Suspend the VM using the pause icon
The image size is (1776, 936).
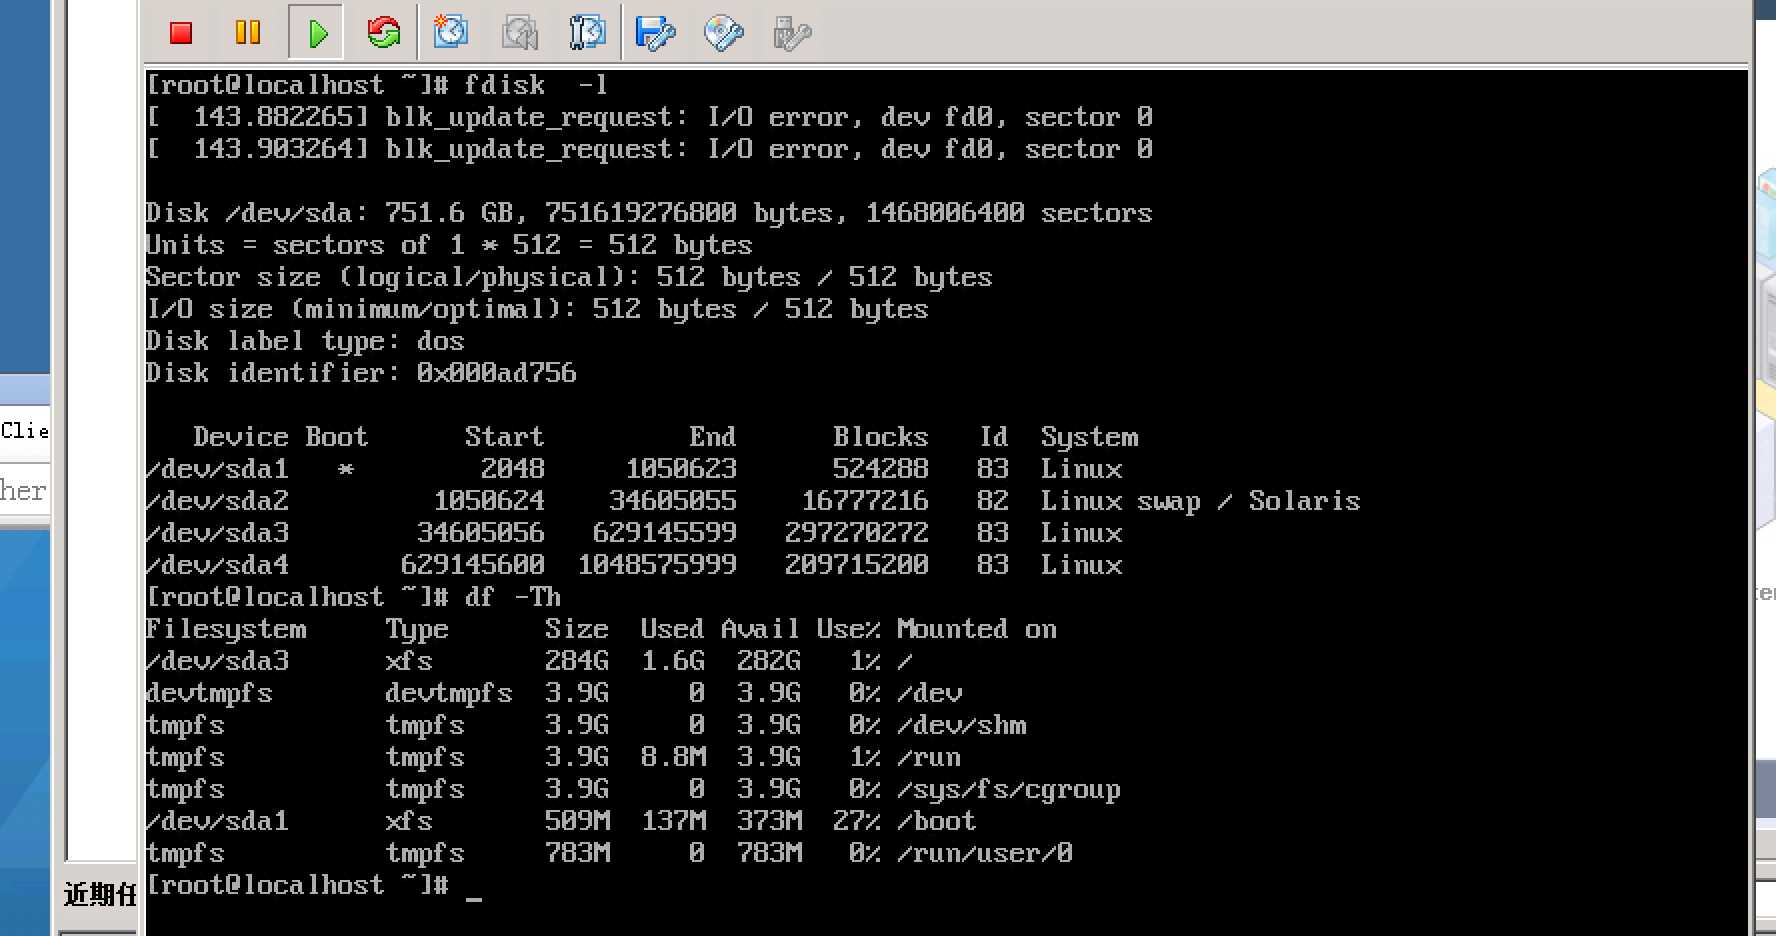[248, 33]
